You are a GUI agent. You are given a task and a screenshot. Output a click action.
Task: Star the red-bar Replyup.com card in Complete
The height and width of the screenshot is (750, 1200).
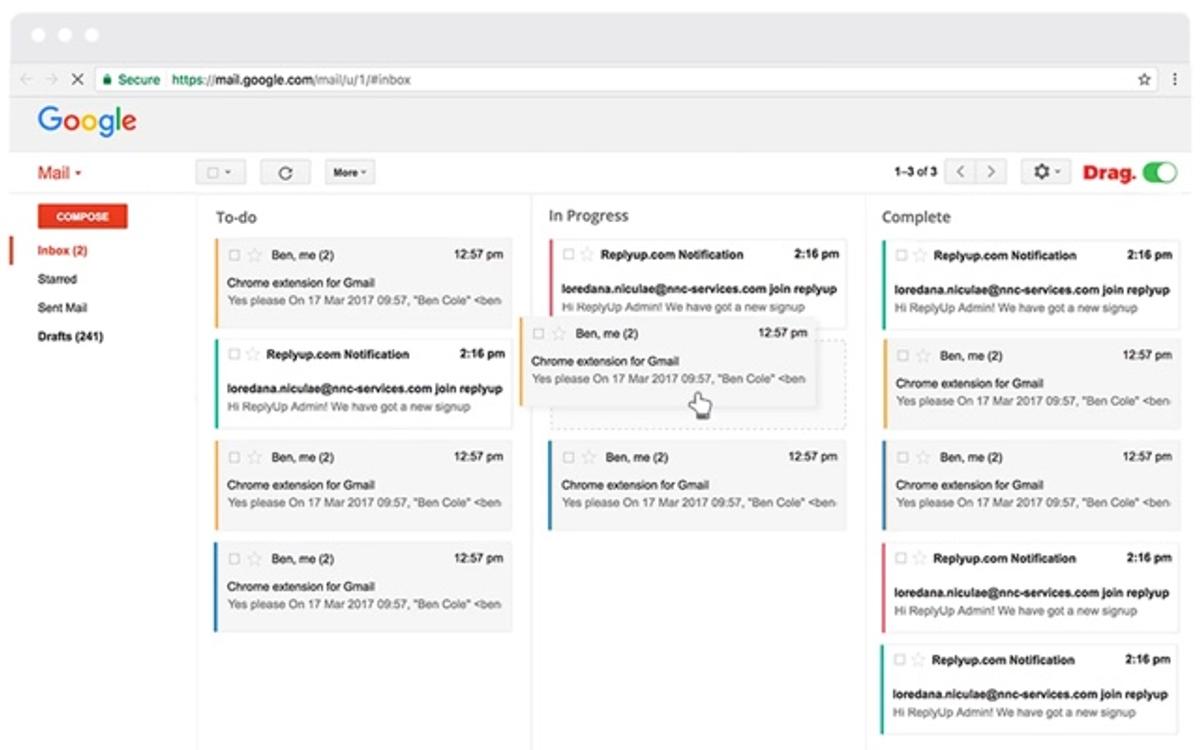919,558
